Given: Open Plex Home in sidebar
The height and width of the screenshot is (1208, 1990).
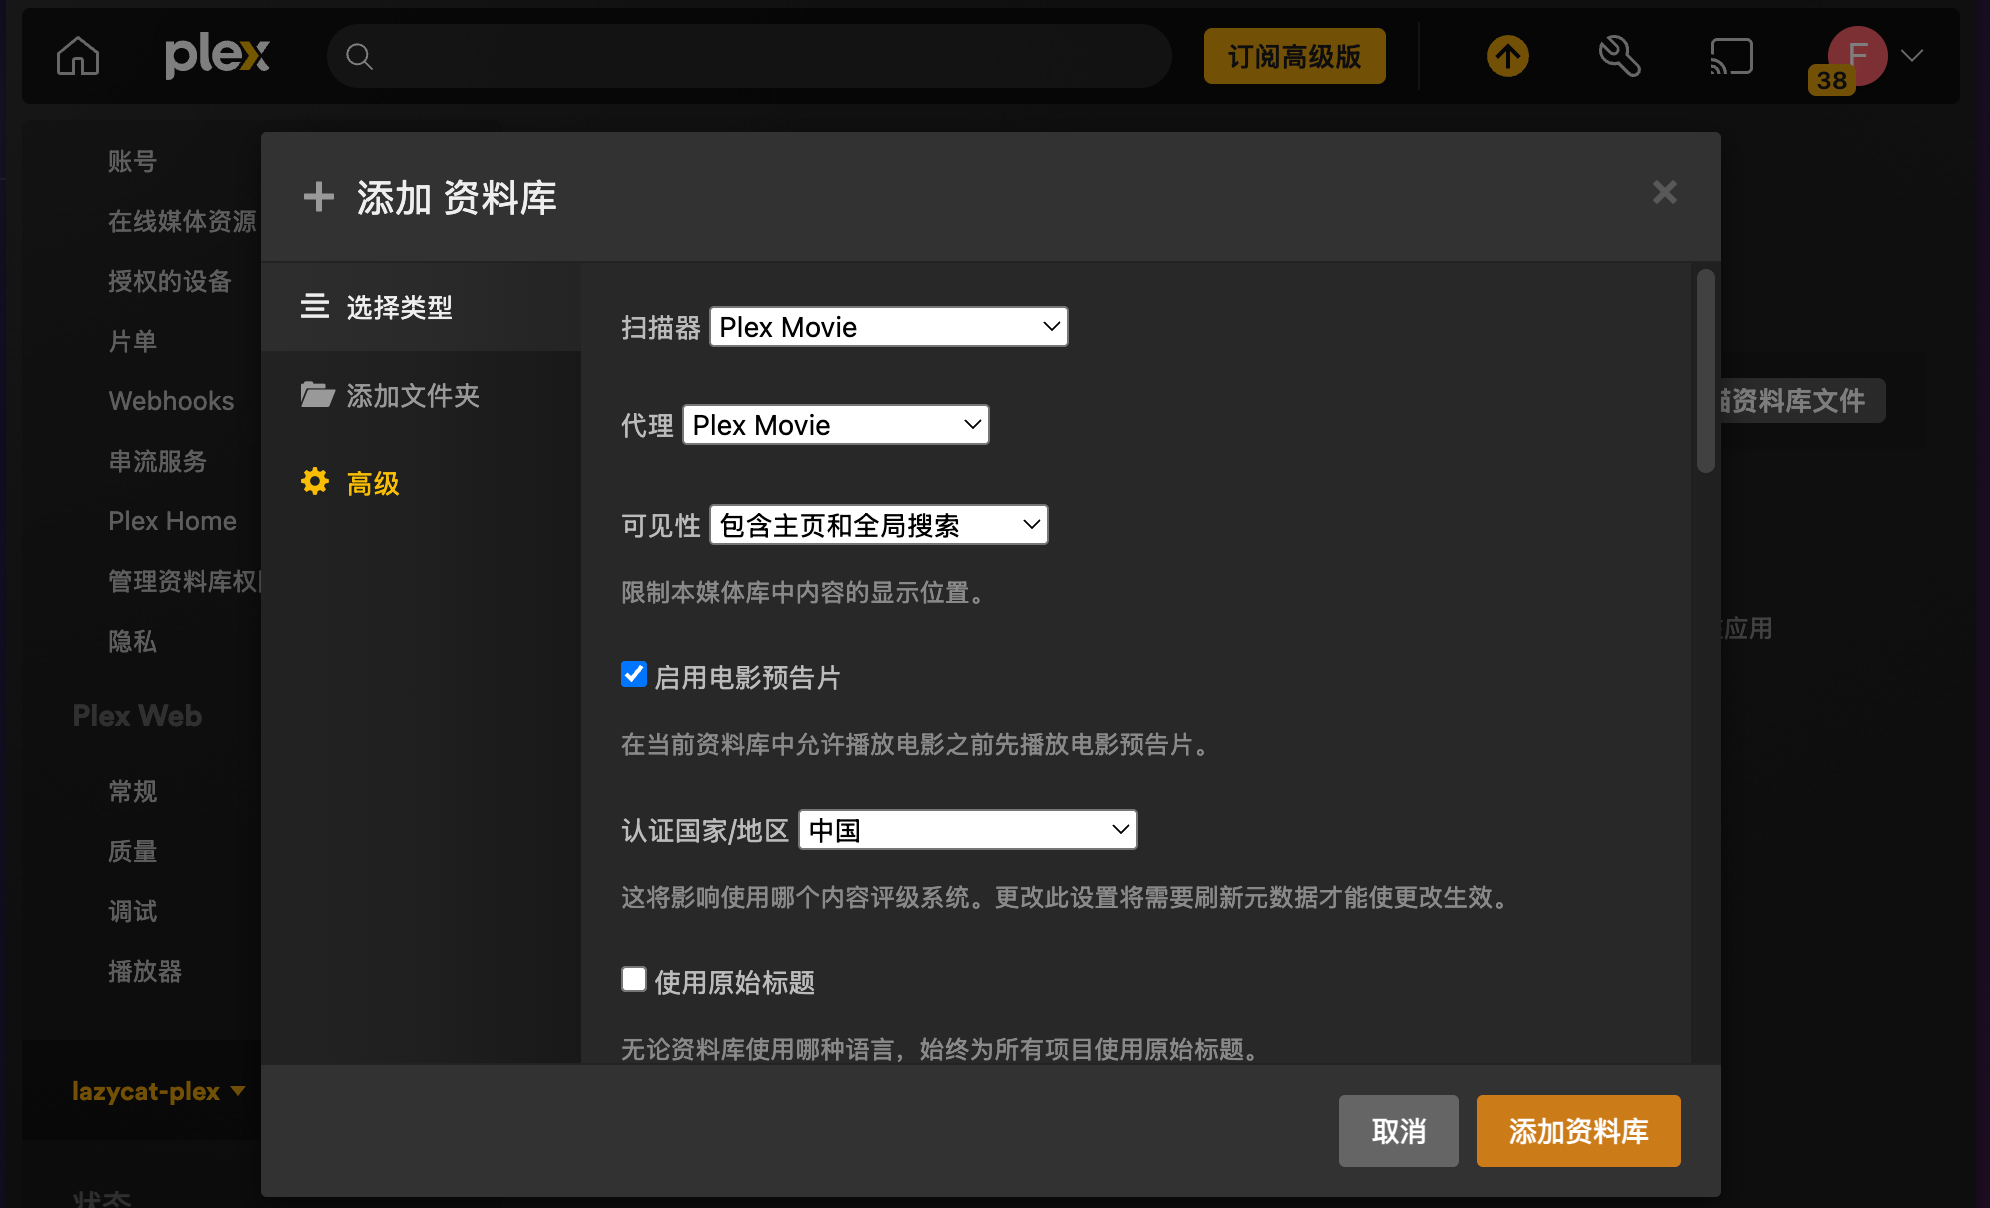Looking at the screenshot, I should pos(172,521).
